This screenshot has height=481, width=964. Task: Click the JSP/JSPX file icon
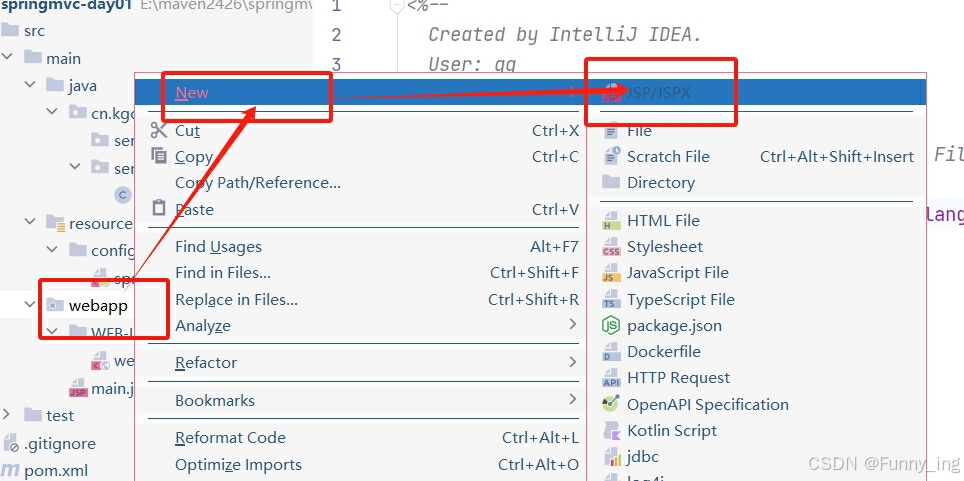coord(612,93)
